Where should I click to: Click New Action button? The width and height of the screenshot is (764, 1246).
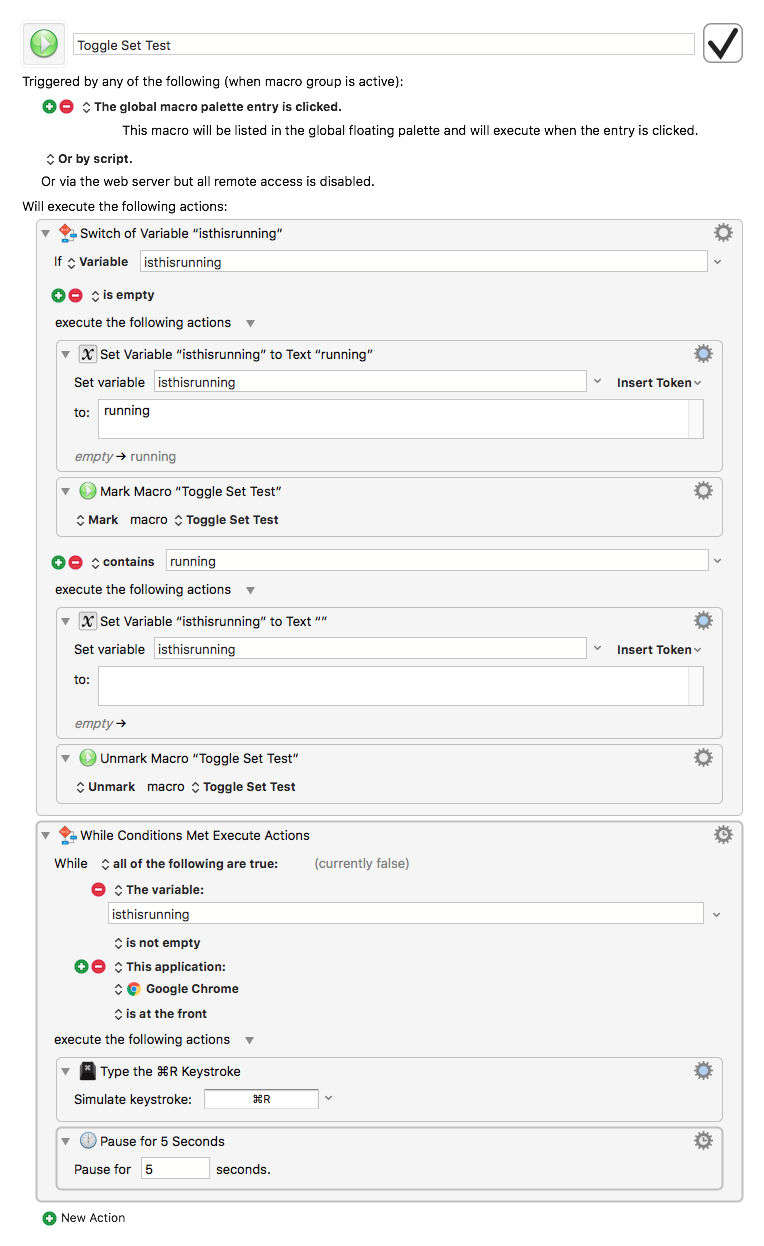(x=84, y=1218)
